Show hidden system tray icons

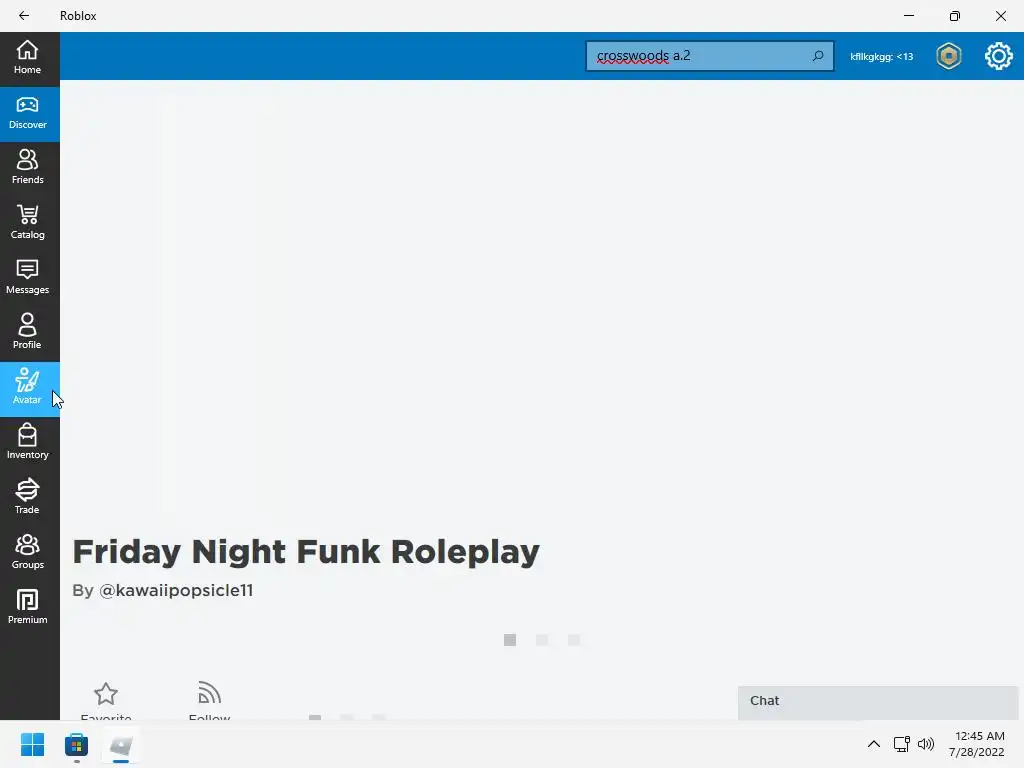pos(874,744)
